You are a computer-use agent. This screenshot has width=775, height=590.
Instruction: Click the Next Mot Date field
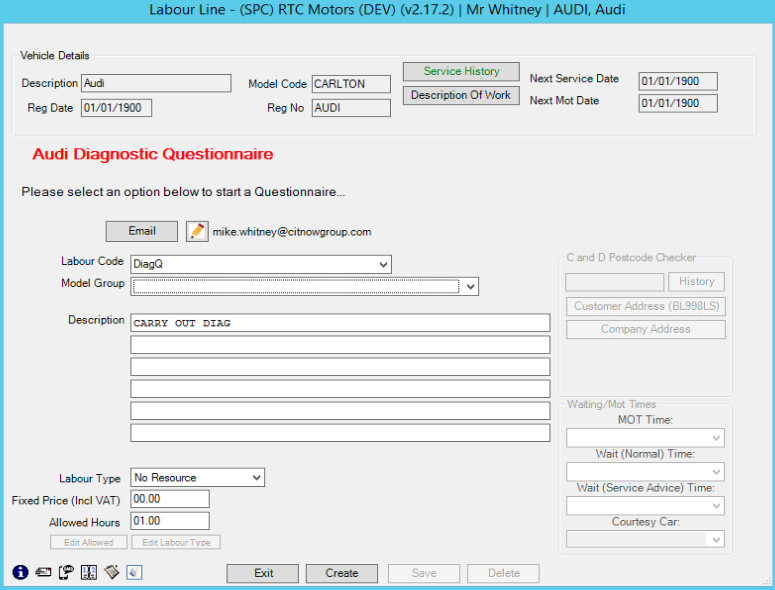point(678,103)
